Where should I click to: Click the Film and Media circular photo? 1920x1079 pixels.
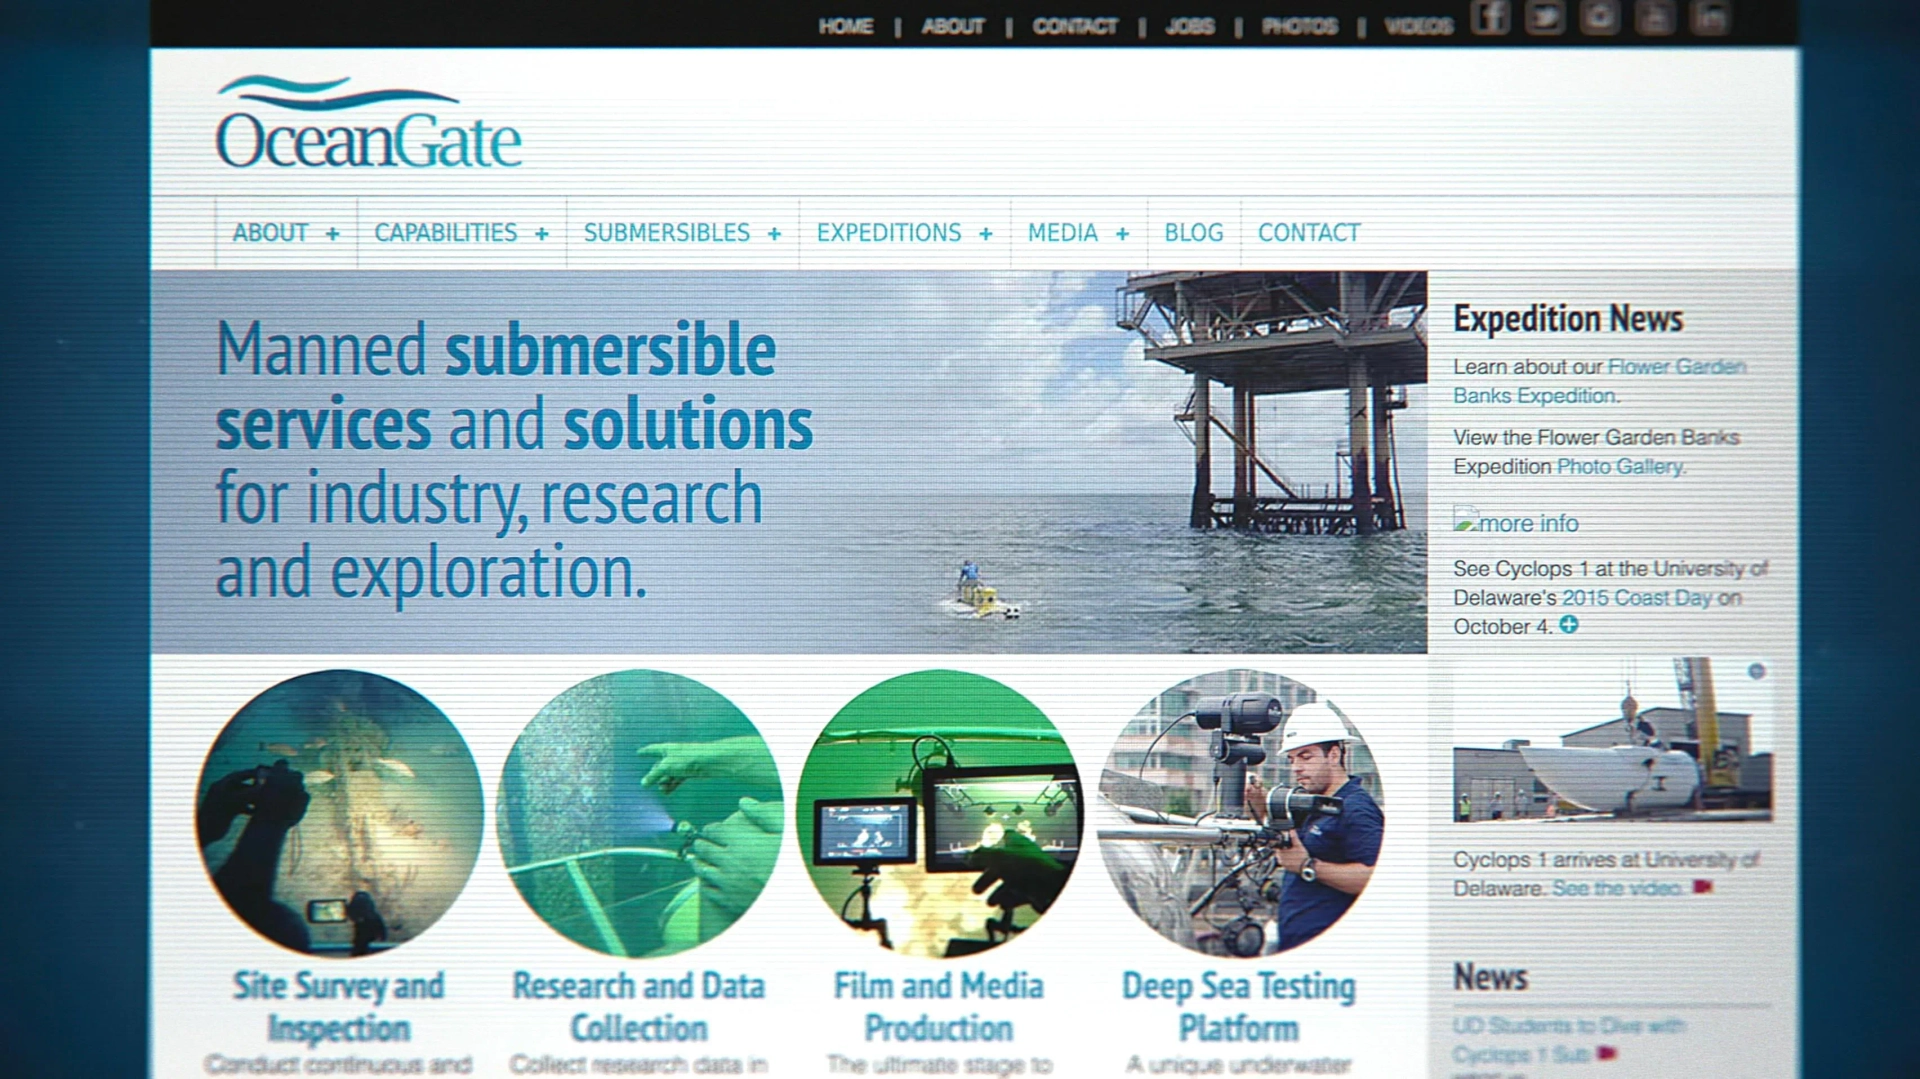(940, 813)
